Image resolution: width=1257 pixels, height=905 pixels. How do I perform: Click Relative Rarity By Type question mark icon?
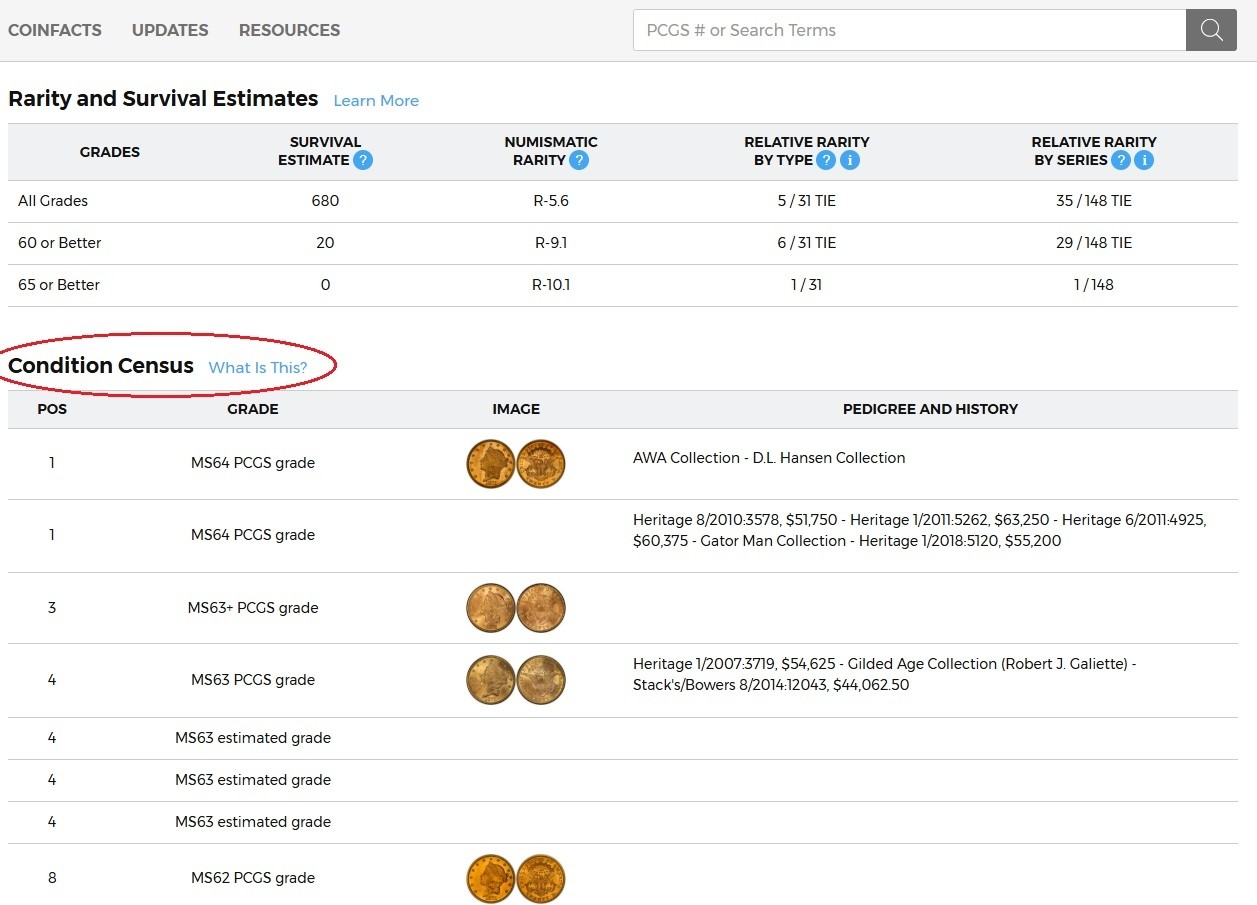[826, 160]
